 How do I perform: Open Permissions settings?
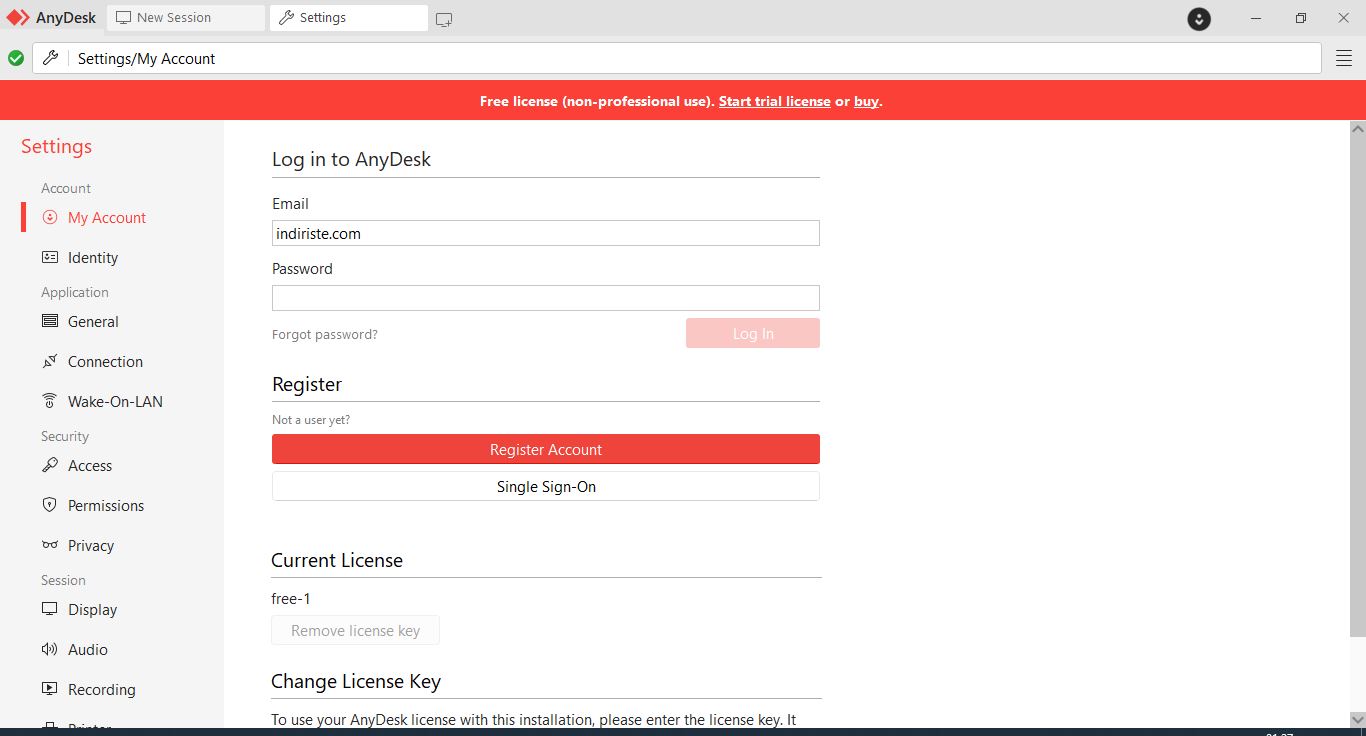pos(106,505)
